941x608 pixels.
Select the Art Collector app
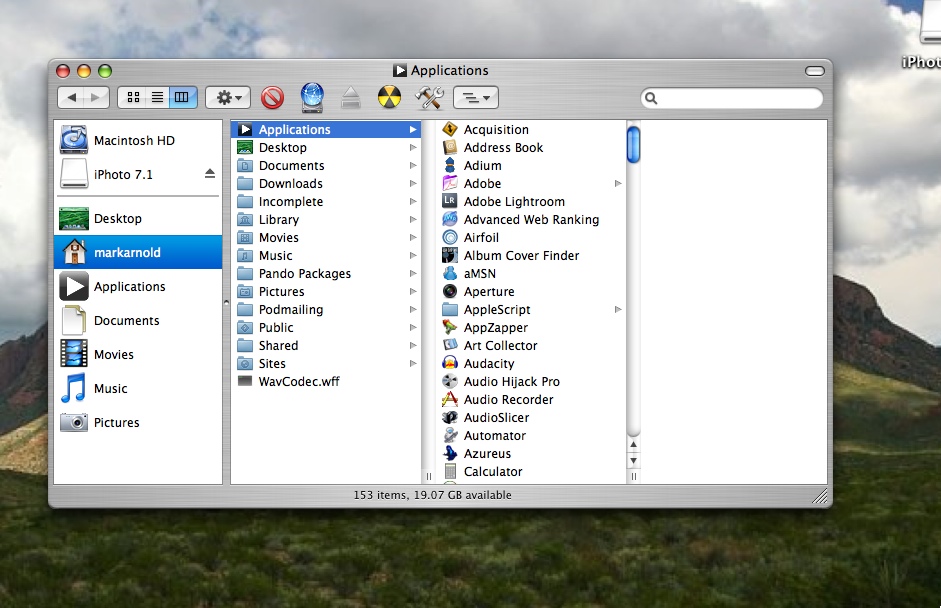pyautogui.click(x=531, y=346)
